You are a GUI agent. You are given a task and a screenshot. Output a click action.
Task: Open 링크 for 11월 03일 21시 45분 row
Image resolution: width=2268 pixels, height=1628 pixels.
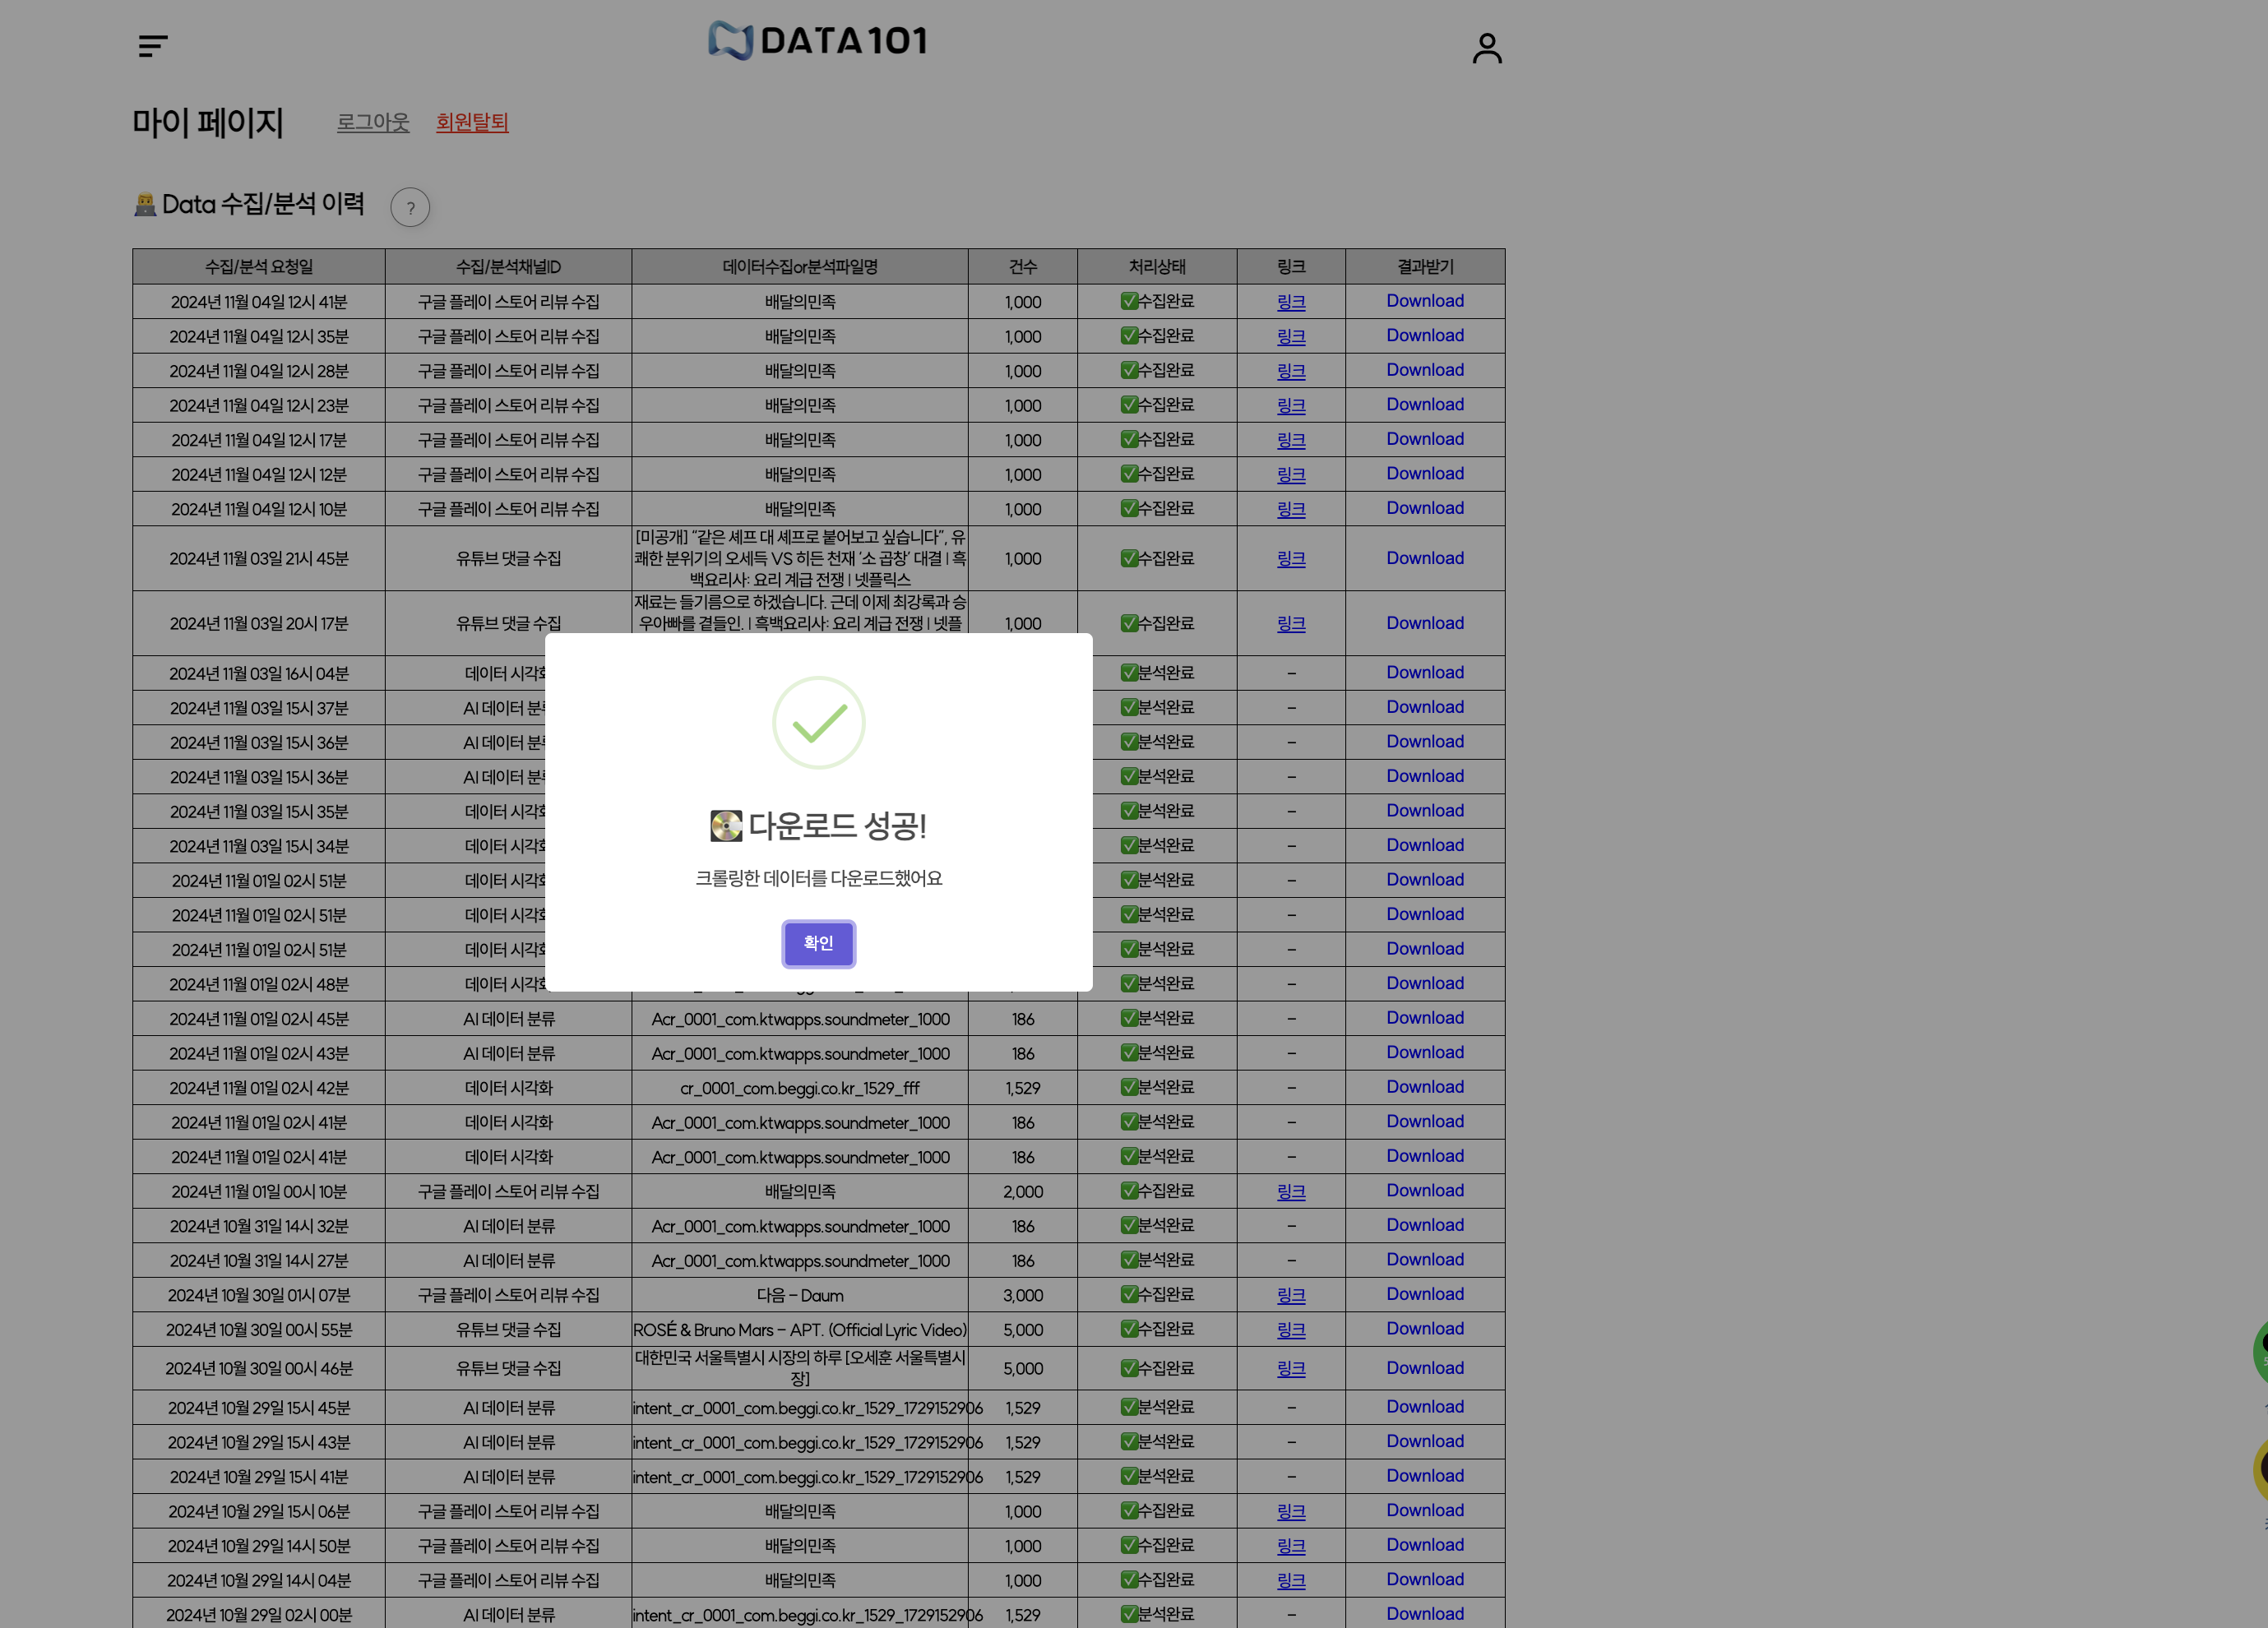tap(1290, 559)
